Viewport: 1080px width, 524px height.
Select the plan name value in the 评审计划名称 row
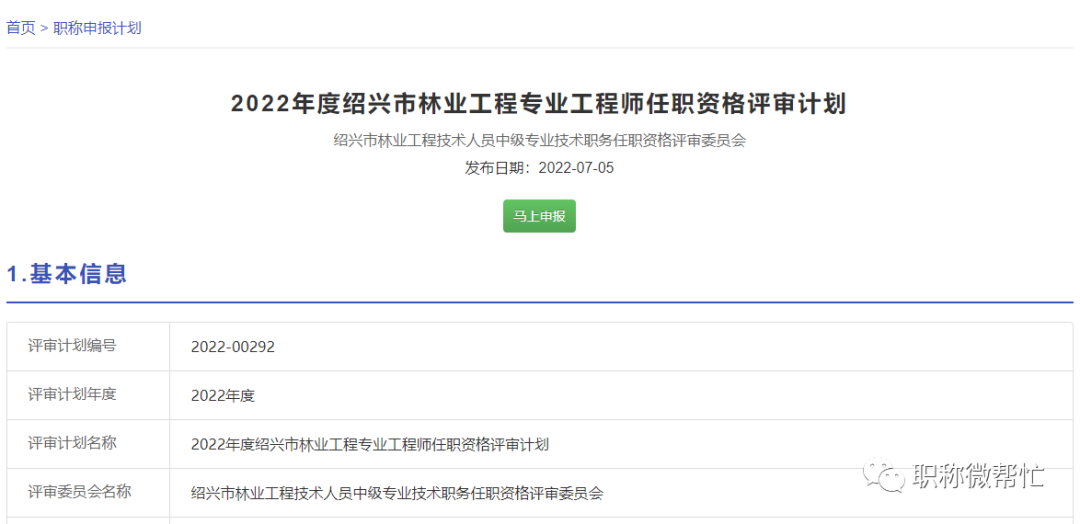pyautogui.click(x=370, y=445)
